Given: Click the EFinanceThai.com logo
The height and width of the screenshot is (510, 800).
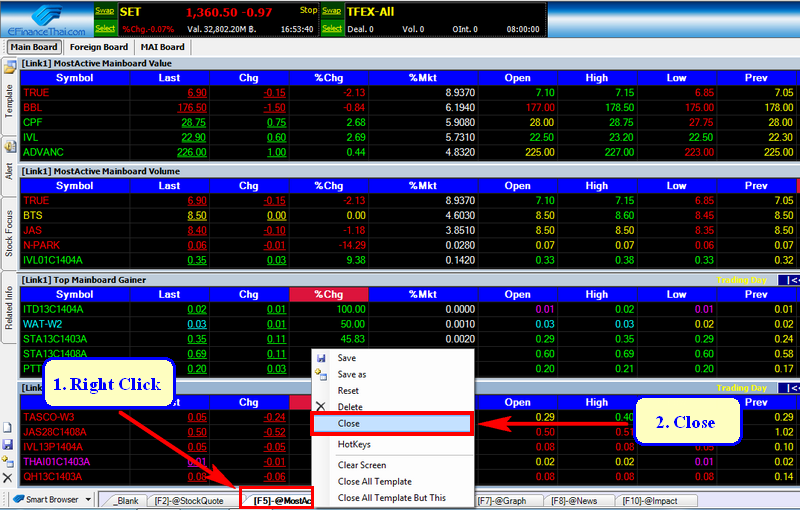Looking at the screenshot, I should 46,19.
